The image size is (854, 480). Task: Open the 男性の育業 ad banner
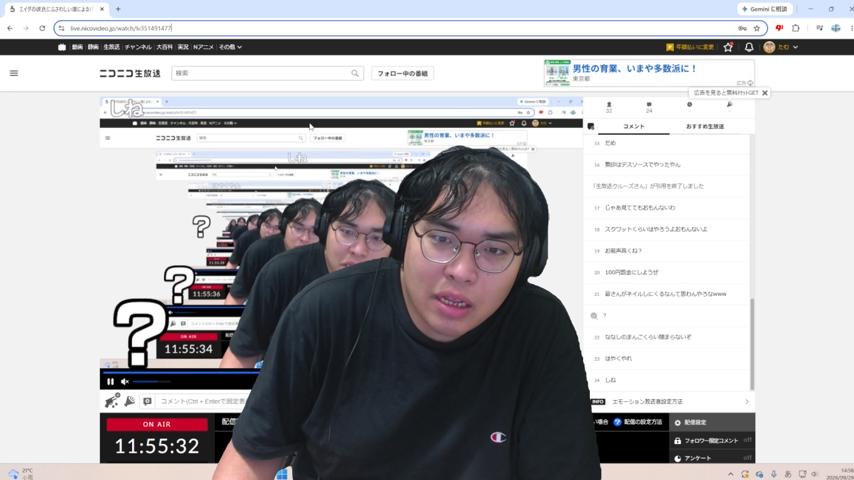coord(649,72)
